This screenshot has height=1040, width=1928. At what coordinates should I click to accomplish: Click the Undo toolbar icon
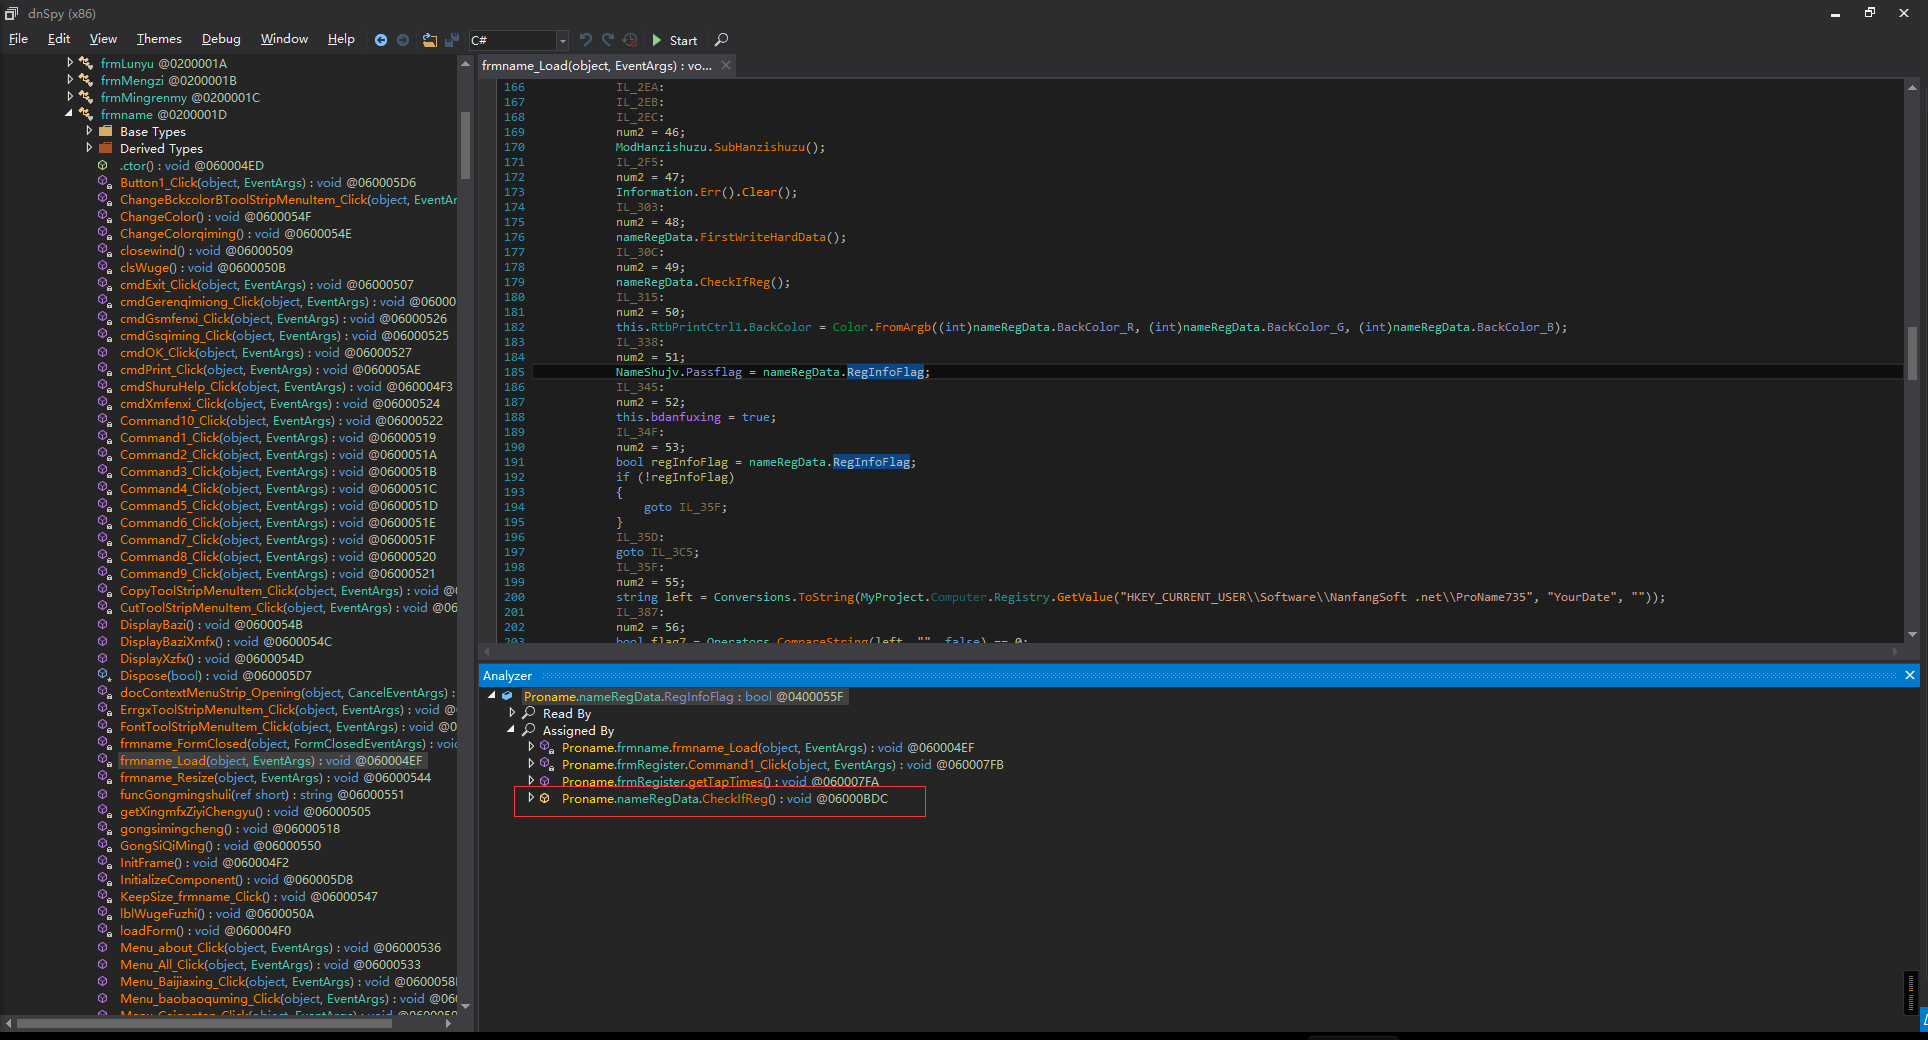[586, 40]
